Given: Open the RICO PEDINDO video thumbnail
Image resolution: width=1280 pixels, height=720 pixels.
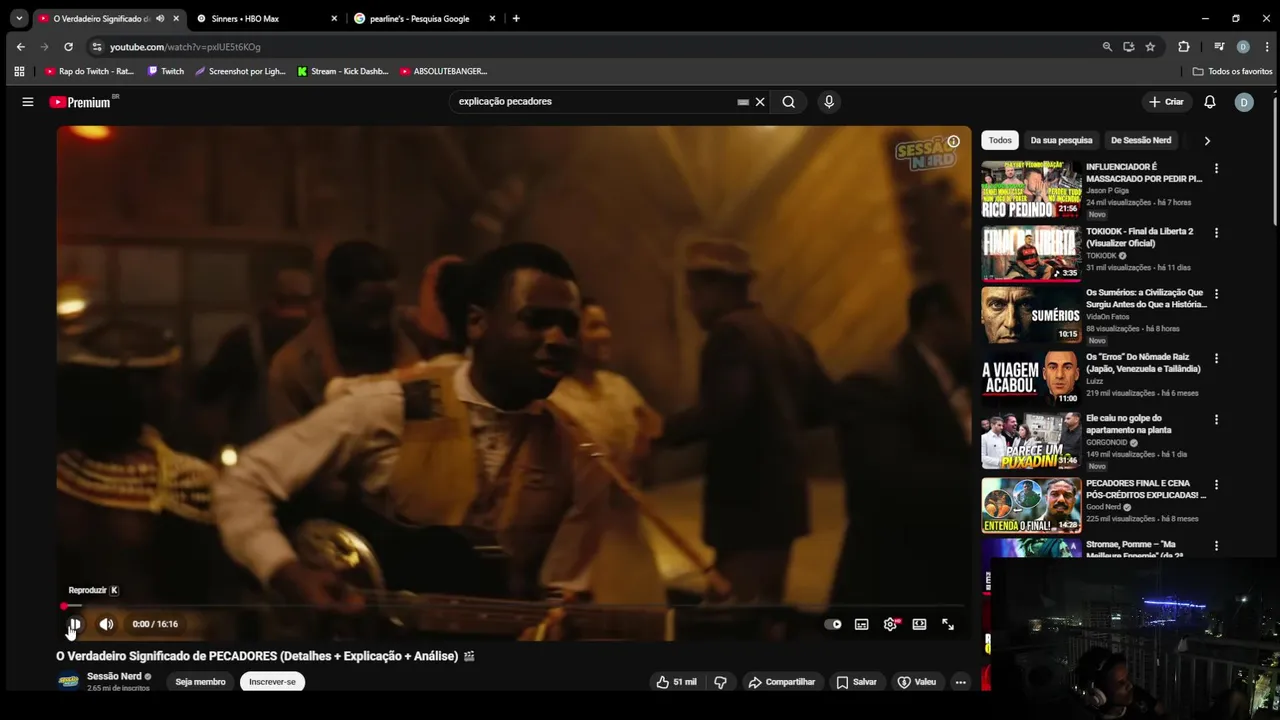Looking at the screenshot, I should tap(1031, 189).
